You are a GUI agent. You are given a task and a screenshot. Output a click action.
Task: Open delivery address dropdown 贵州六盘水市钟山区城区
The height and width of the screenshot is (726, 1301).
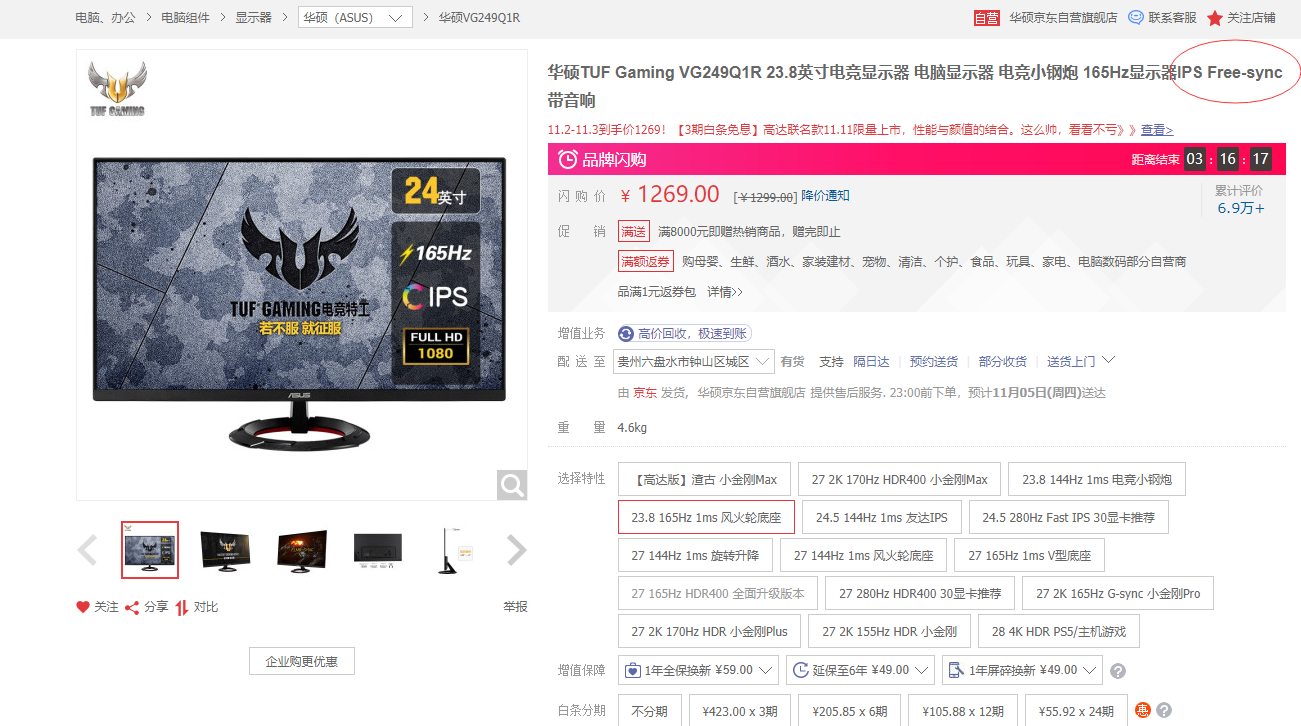(694, 361)
